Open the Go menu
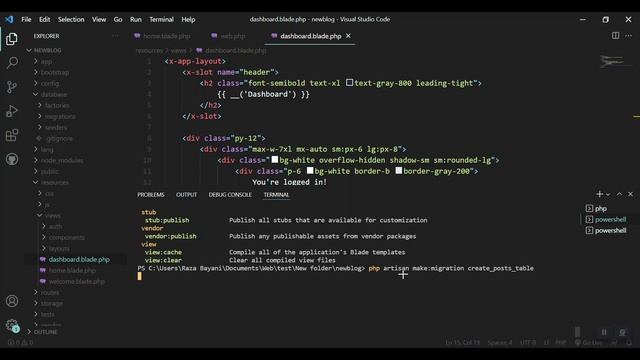640x360 pixels. [118, 19]
